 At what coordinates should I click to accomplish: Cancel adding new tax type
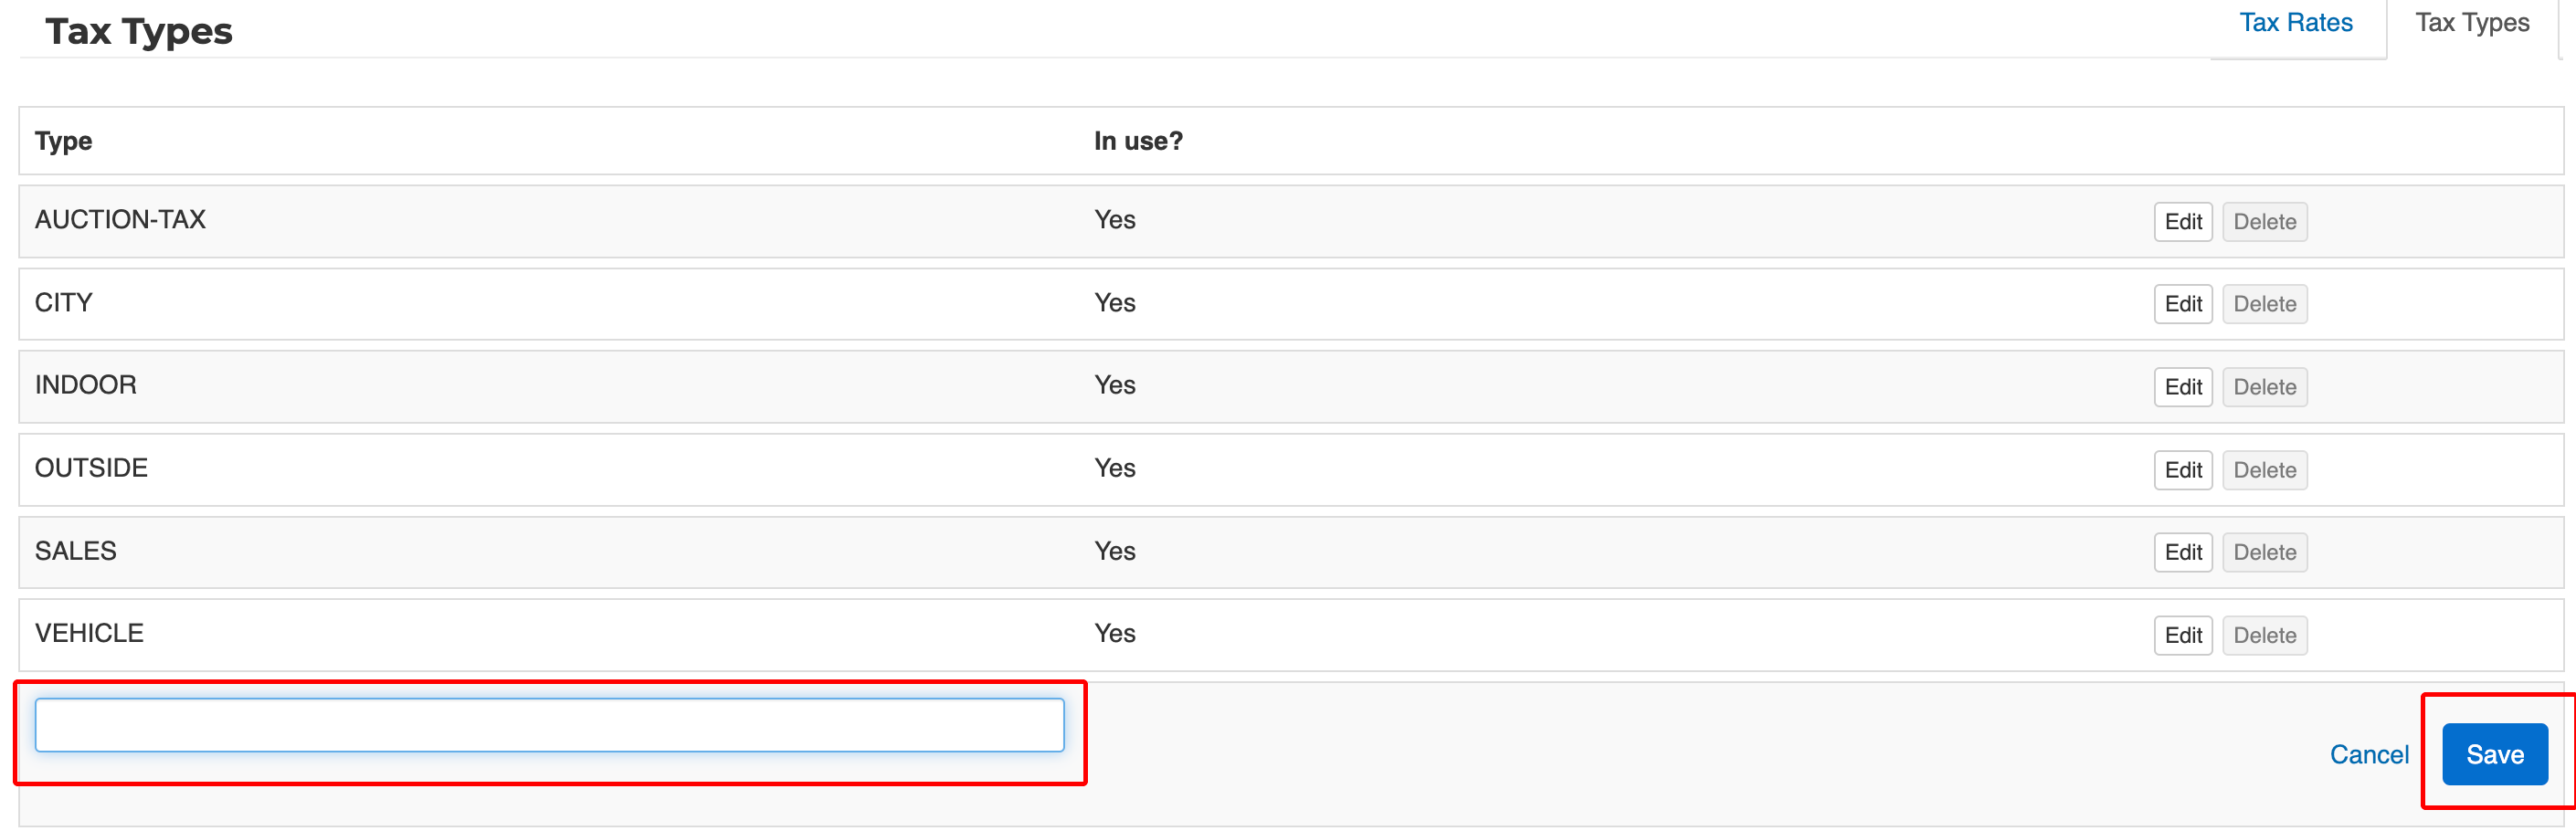(x=2368, y=754)
